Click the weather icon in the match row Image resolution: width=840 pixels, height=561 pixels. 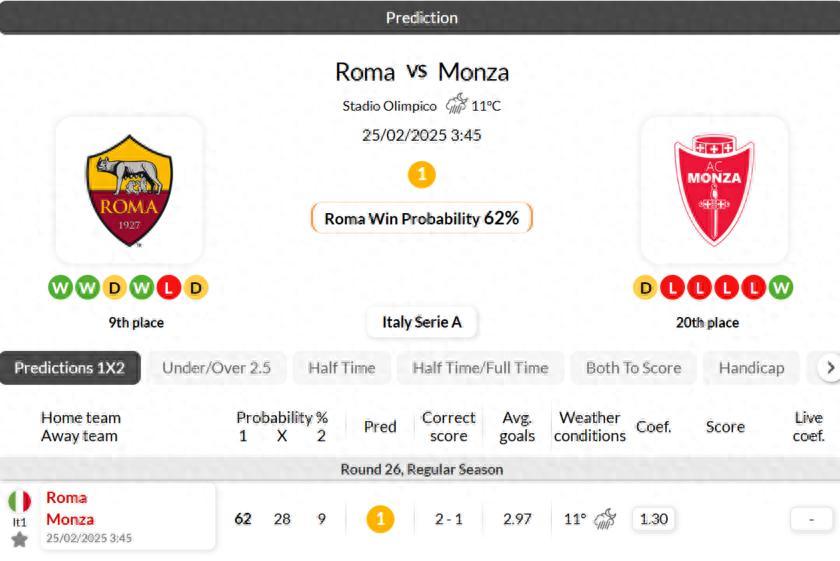605,519
